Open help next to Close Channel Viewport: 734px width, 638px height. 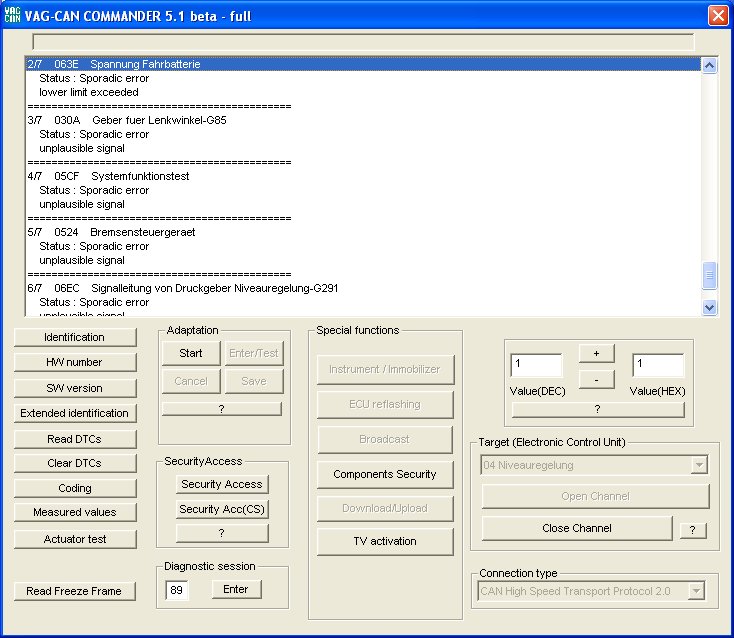point(693,530)
